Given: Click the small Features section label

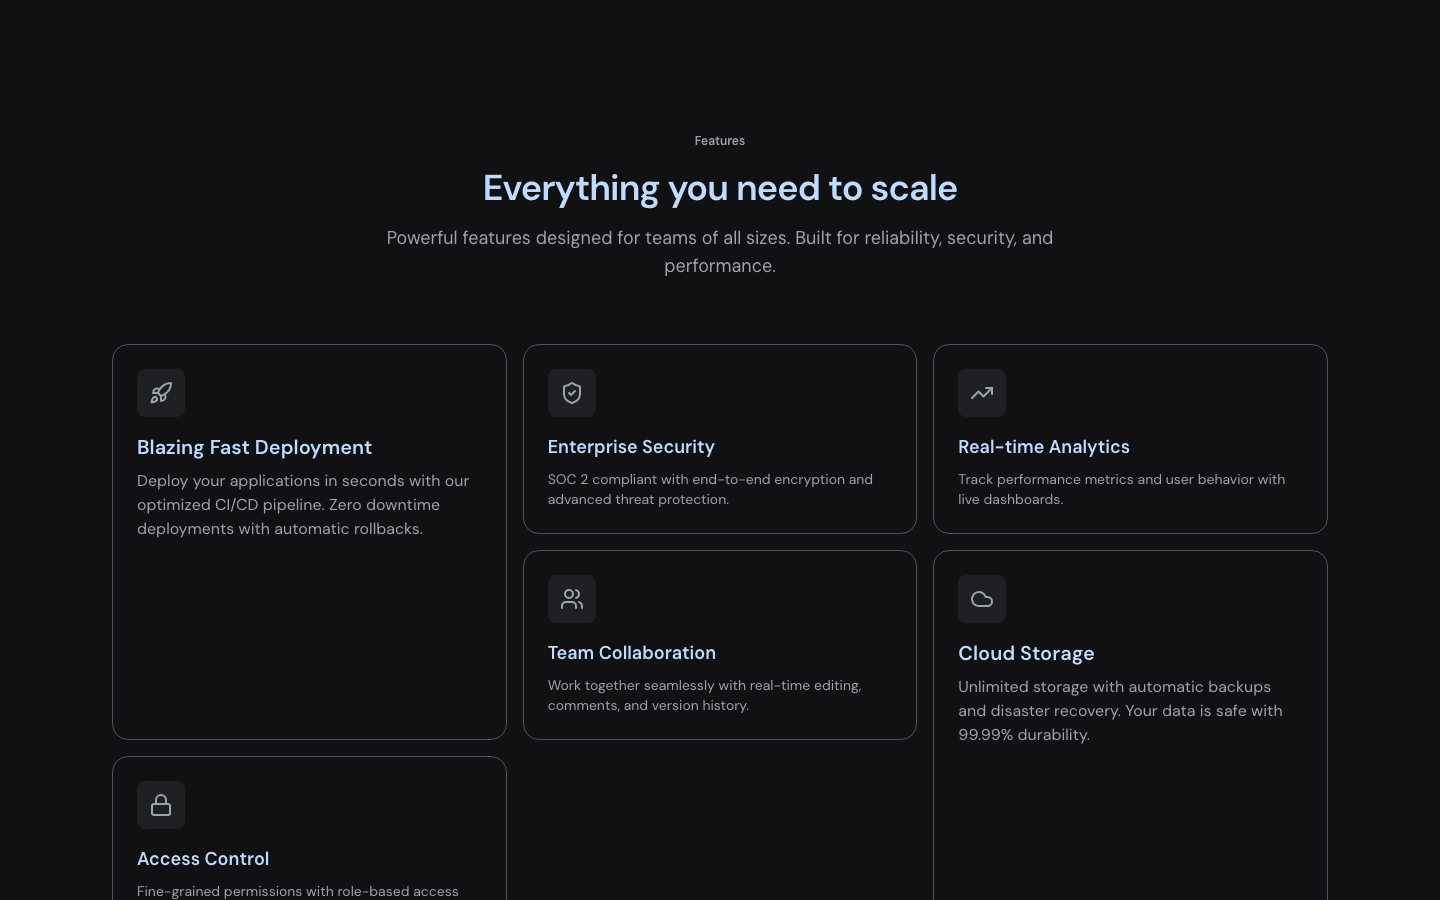Looking at the screenshot, I should coord(720,141).
